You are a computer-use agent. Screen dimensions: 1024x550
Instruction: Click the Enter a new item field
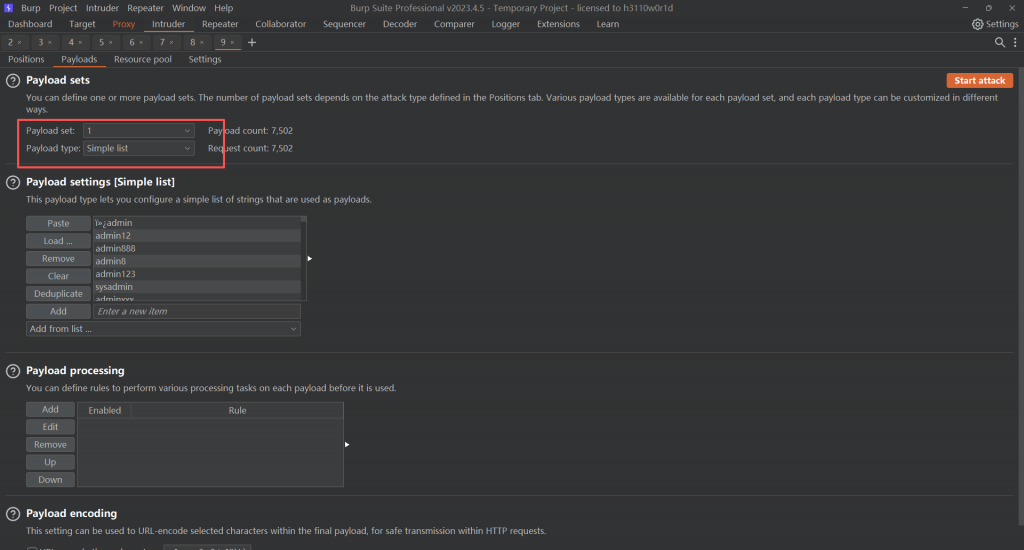pyautogui.click(x=197, y=312)
